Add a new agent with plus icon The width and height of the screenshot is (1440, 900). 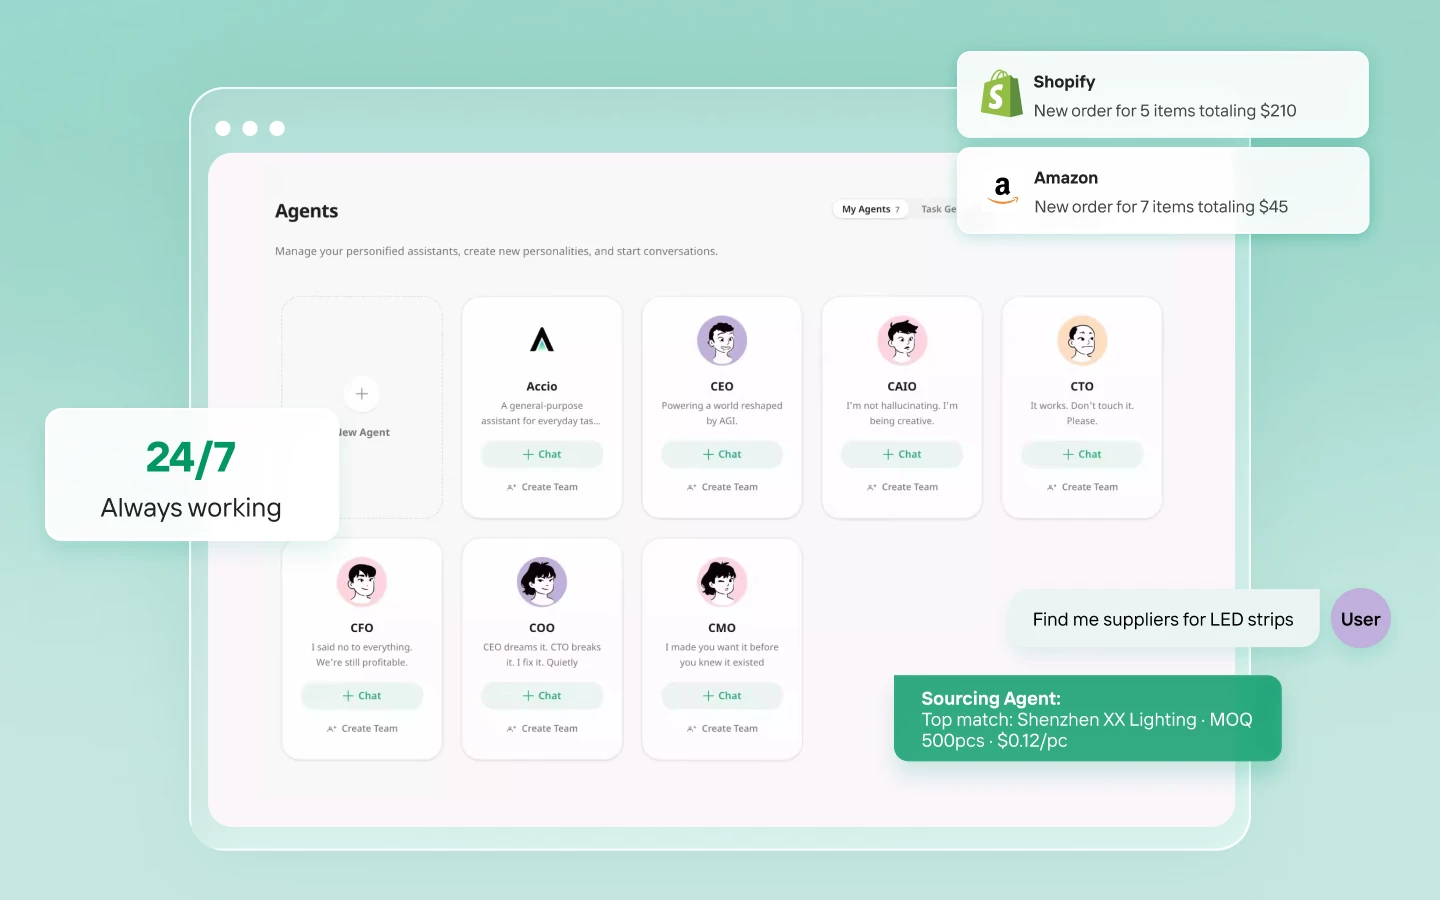coord(362,394)
